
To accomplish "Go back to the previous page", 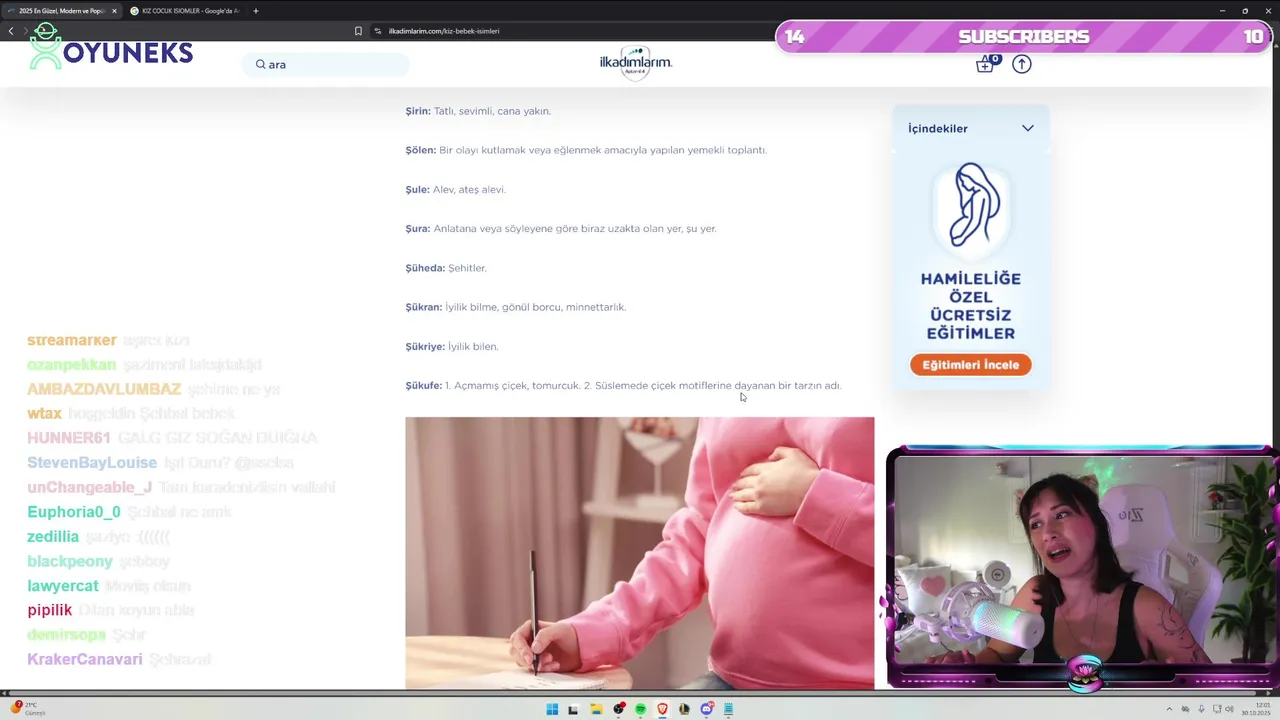I will pyautogui.click(x=11, y=31).
